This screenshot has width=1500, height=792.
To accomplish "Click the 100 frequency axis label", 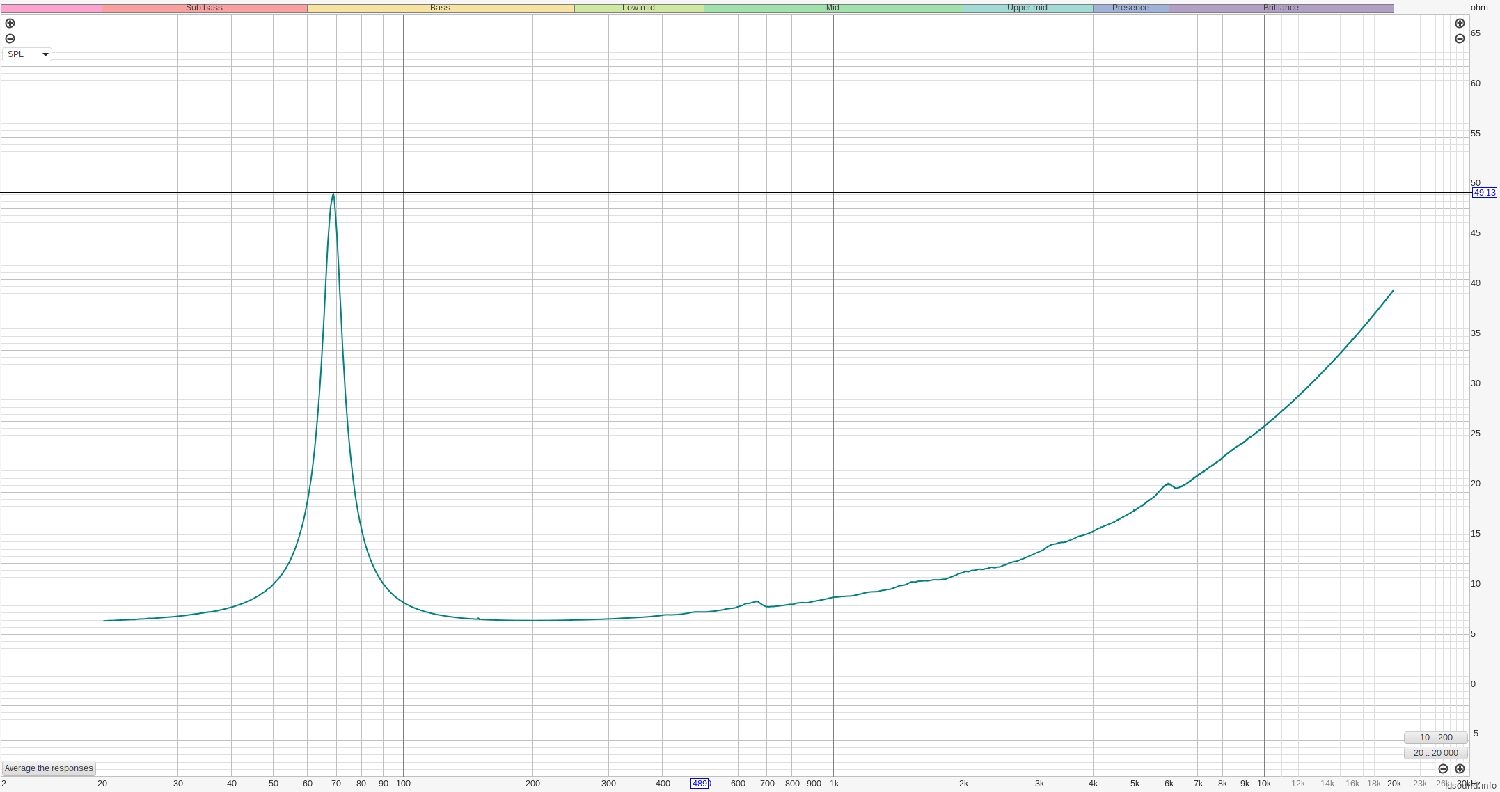I will point(402,783).
